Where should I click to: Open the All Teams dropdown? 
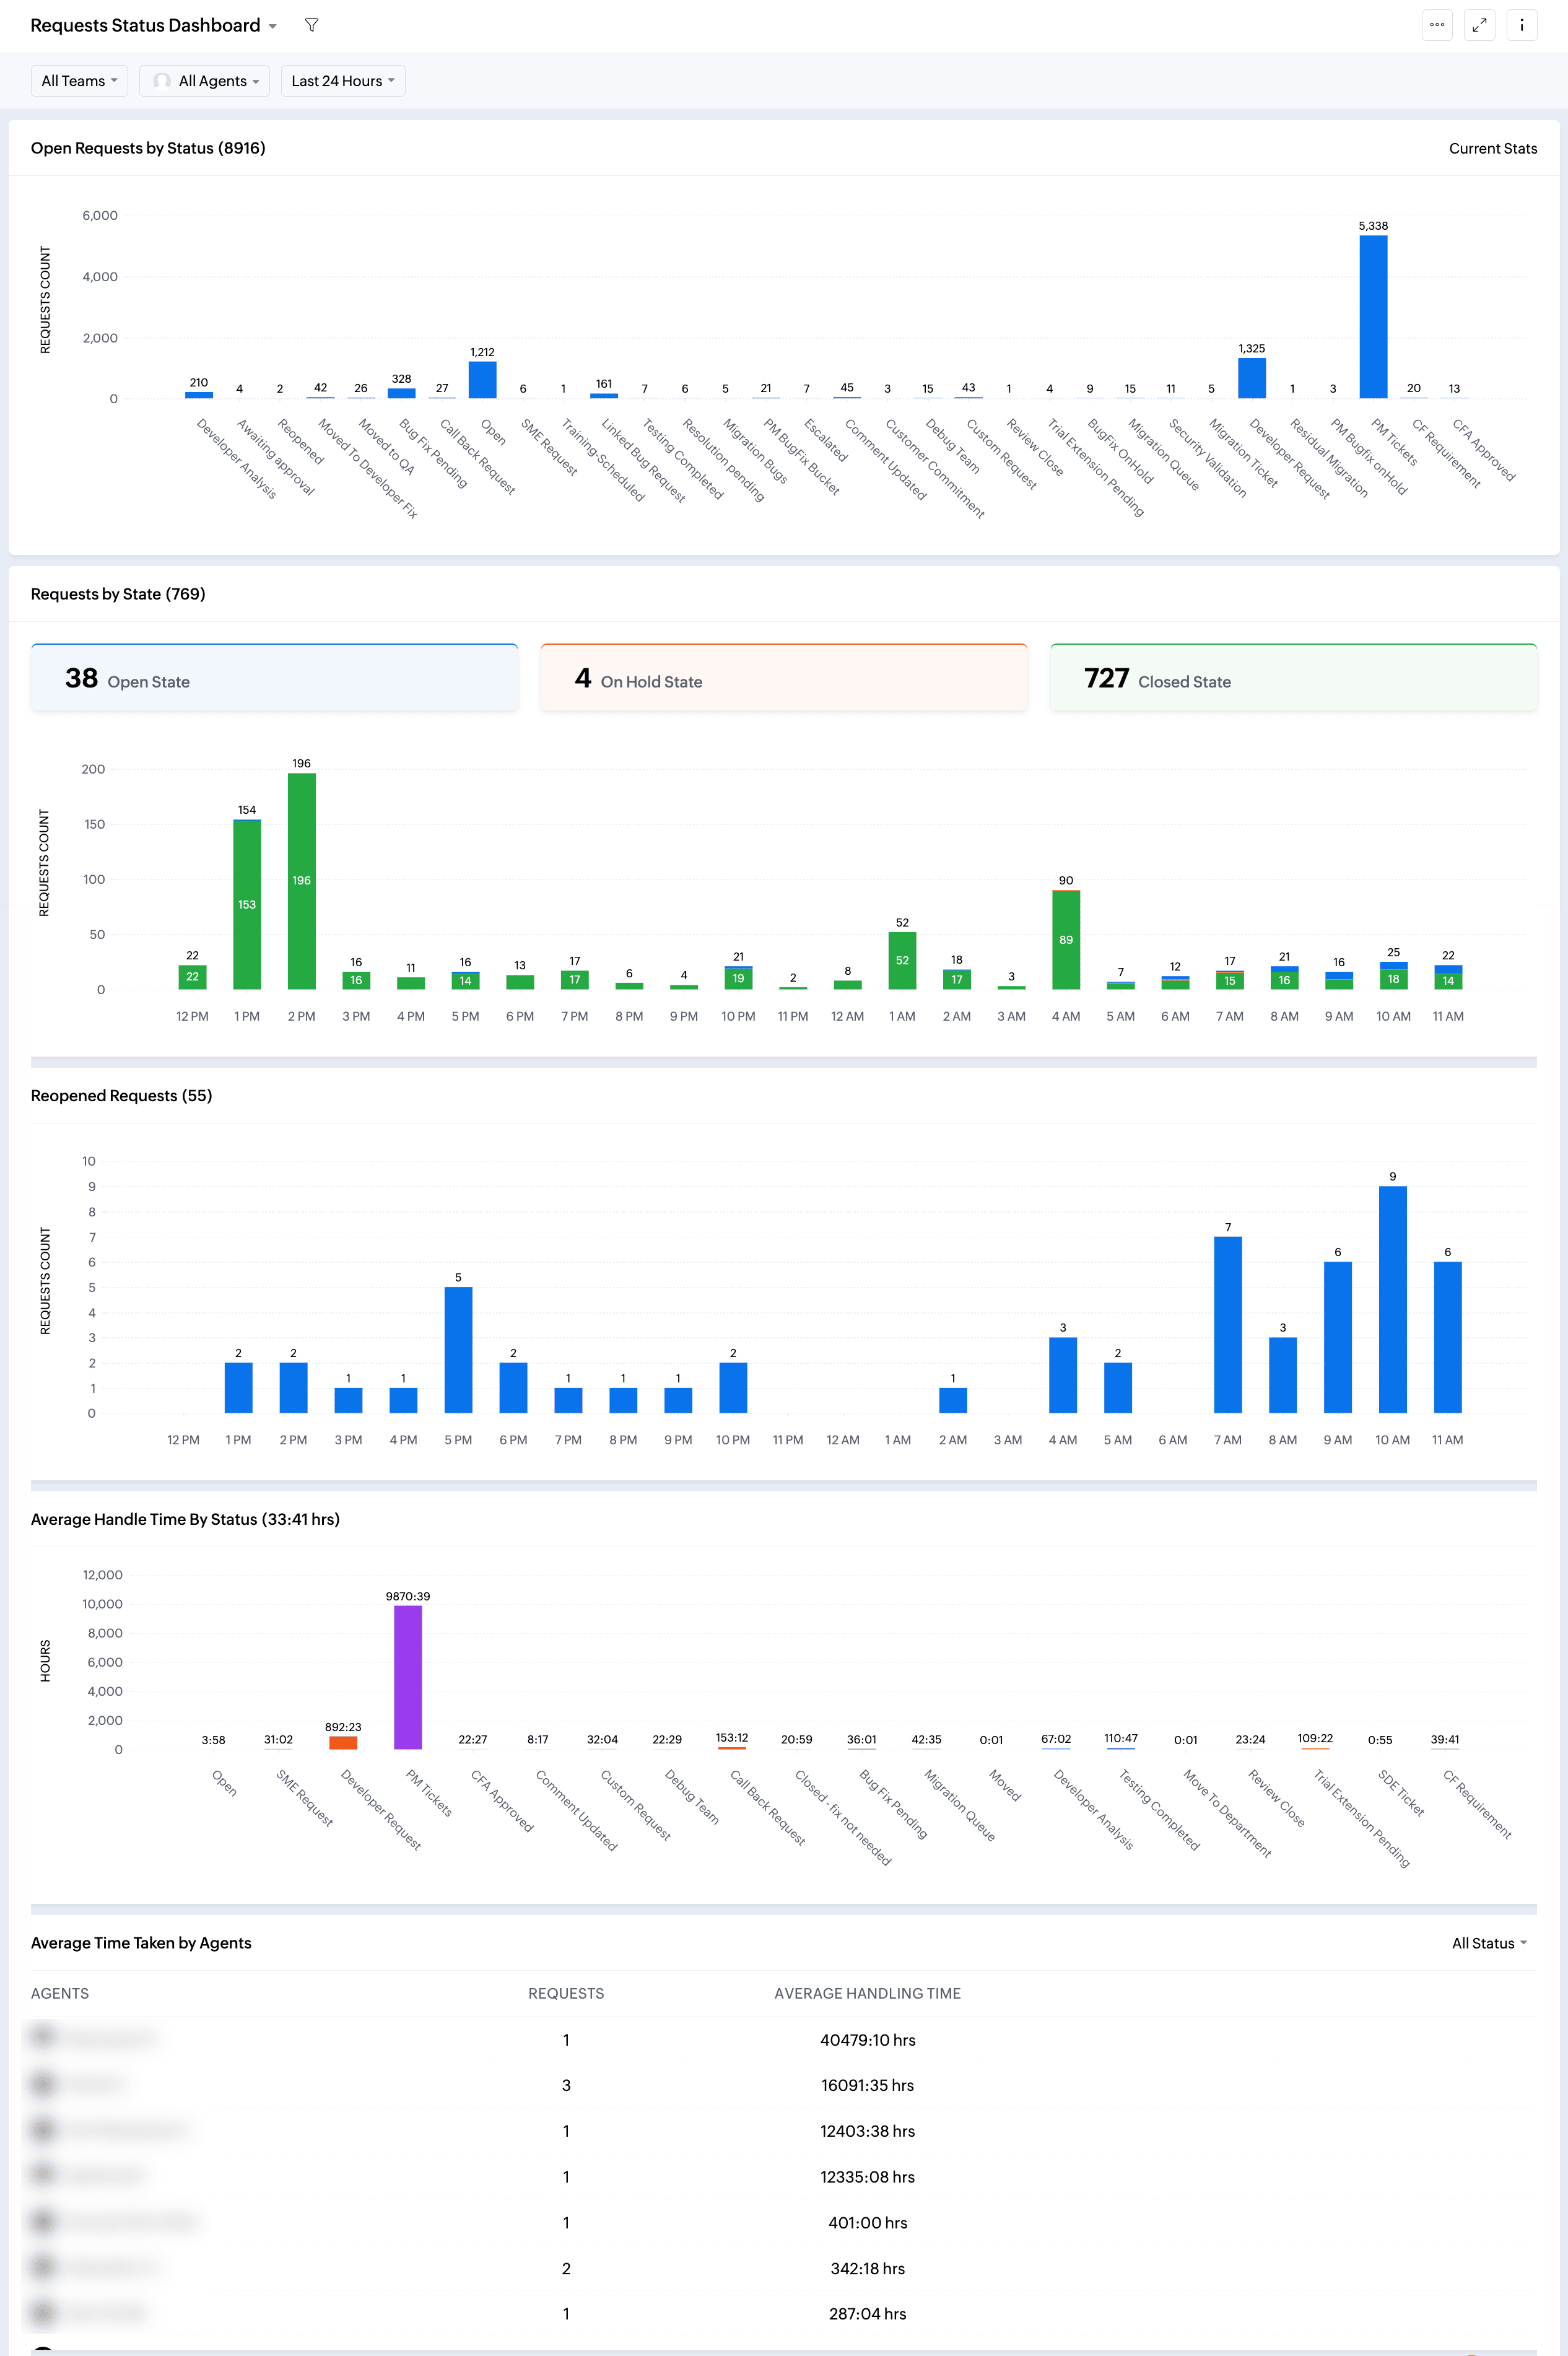[79, 81]
